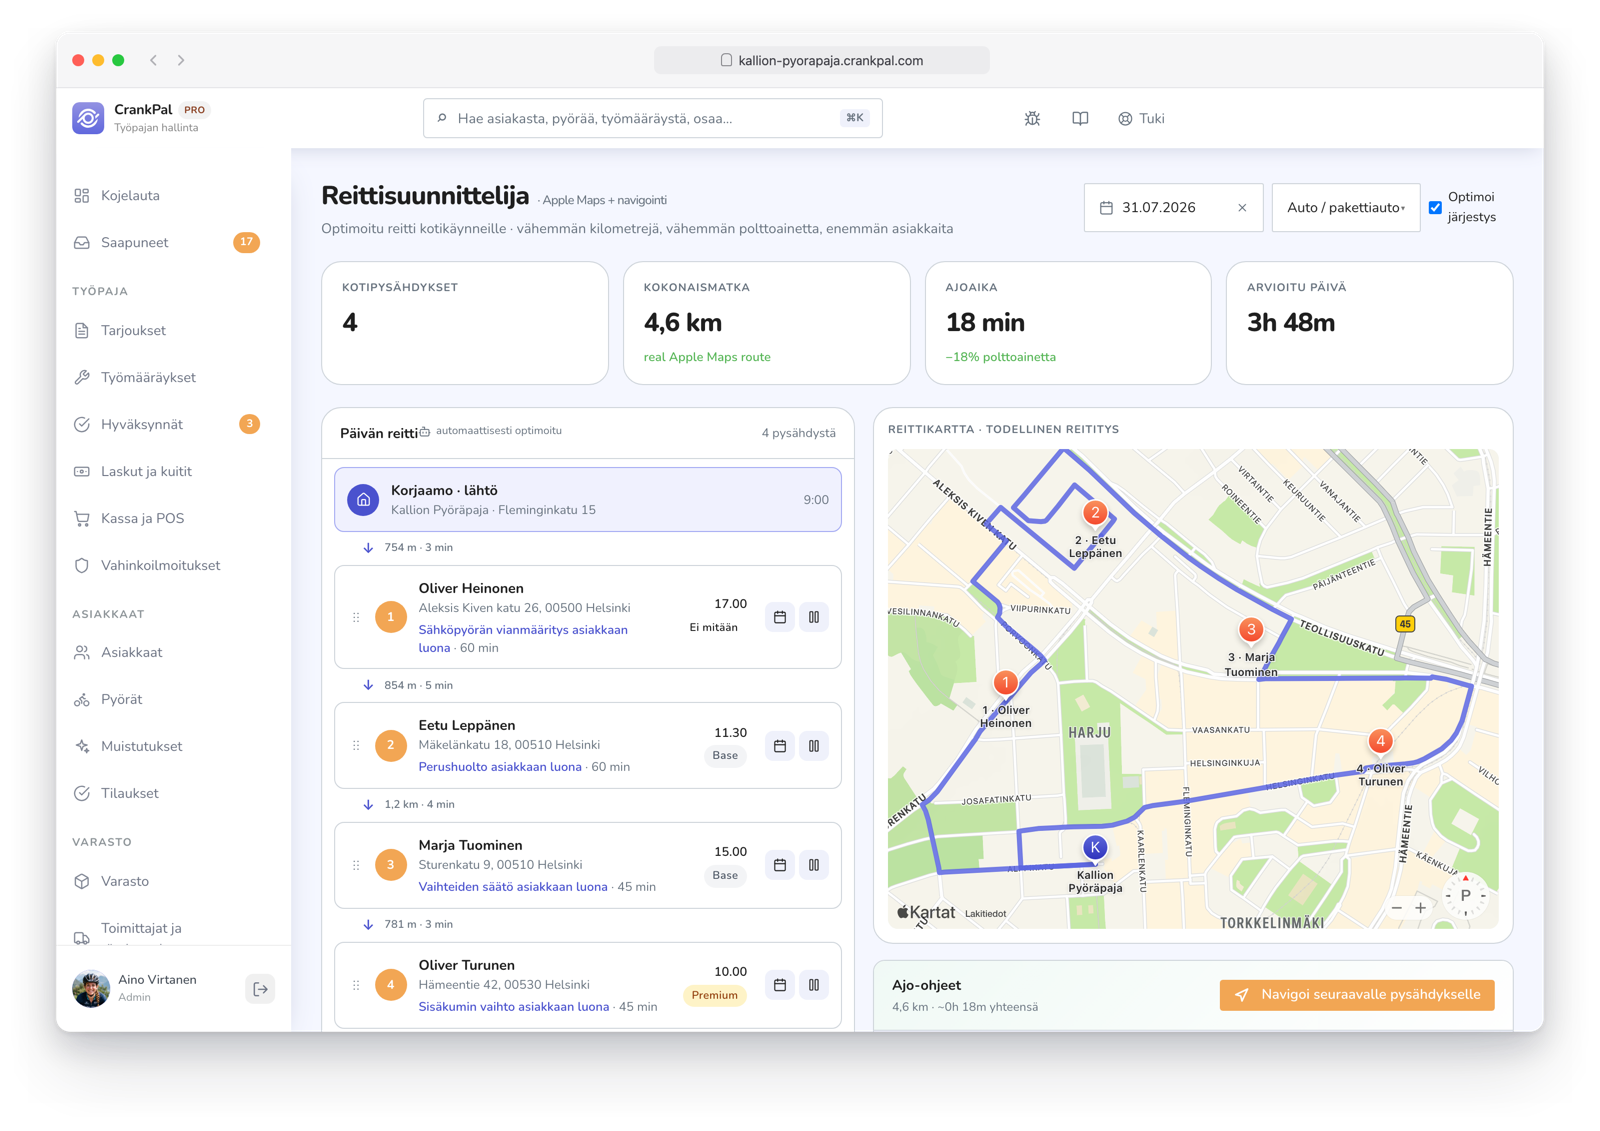This screenshot has height=1131, width=1600.
Task: Click the address bar kallion-pyorapaja.crankpal.com
Action: [822, 60]
